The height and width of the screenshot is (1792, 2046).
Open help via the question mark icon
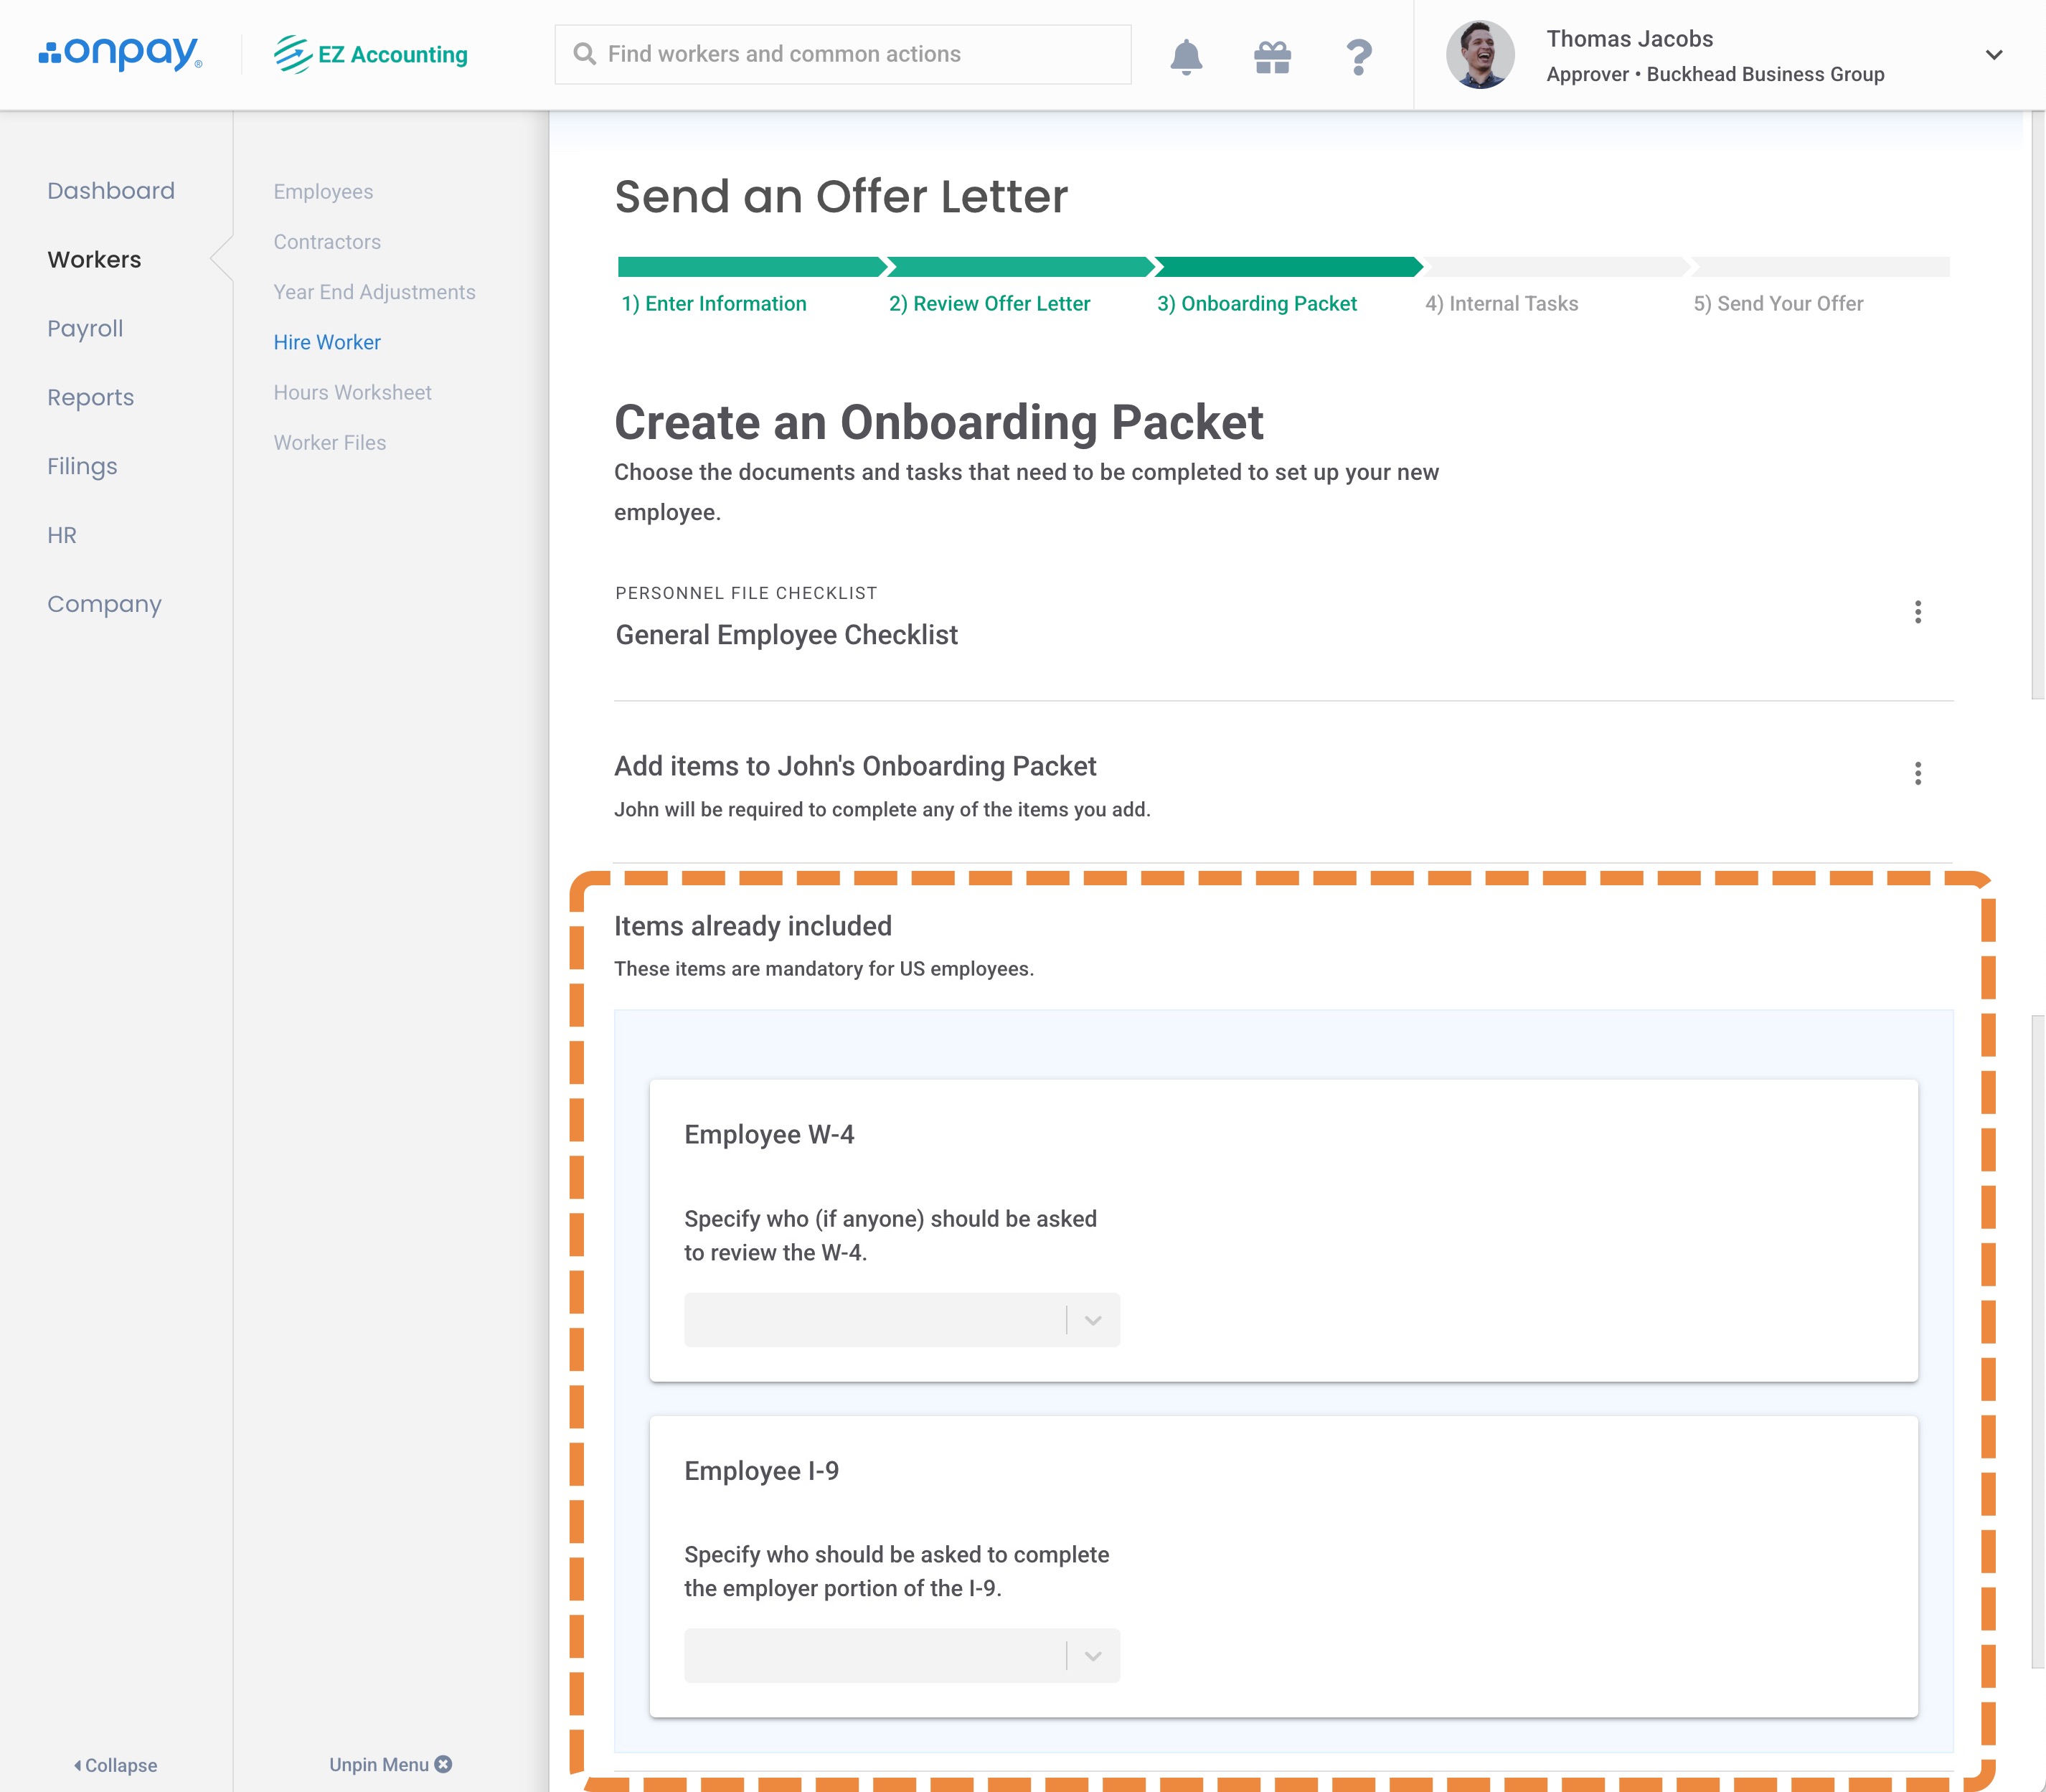point(1358,57)
